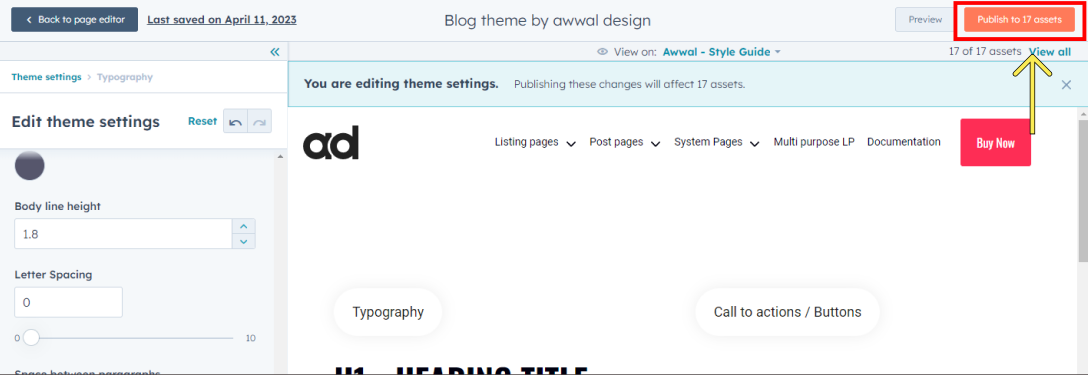Open the Awwal - Style Guide dropdown
Viewport: 1088px width, 375px height.
coord(722,51)
